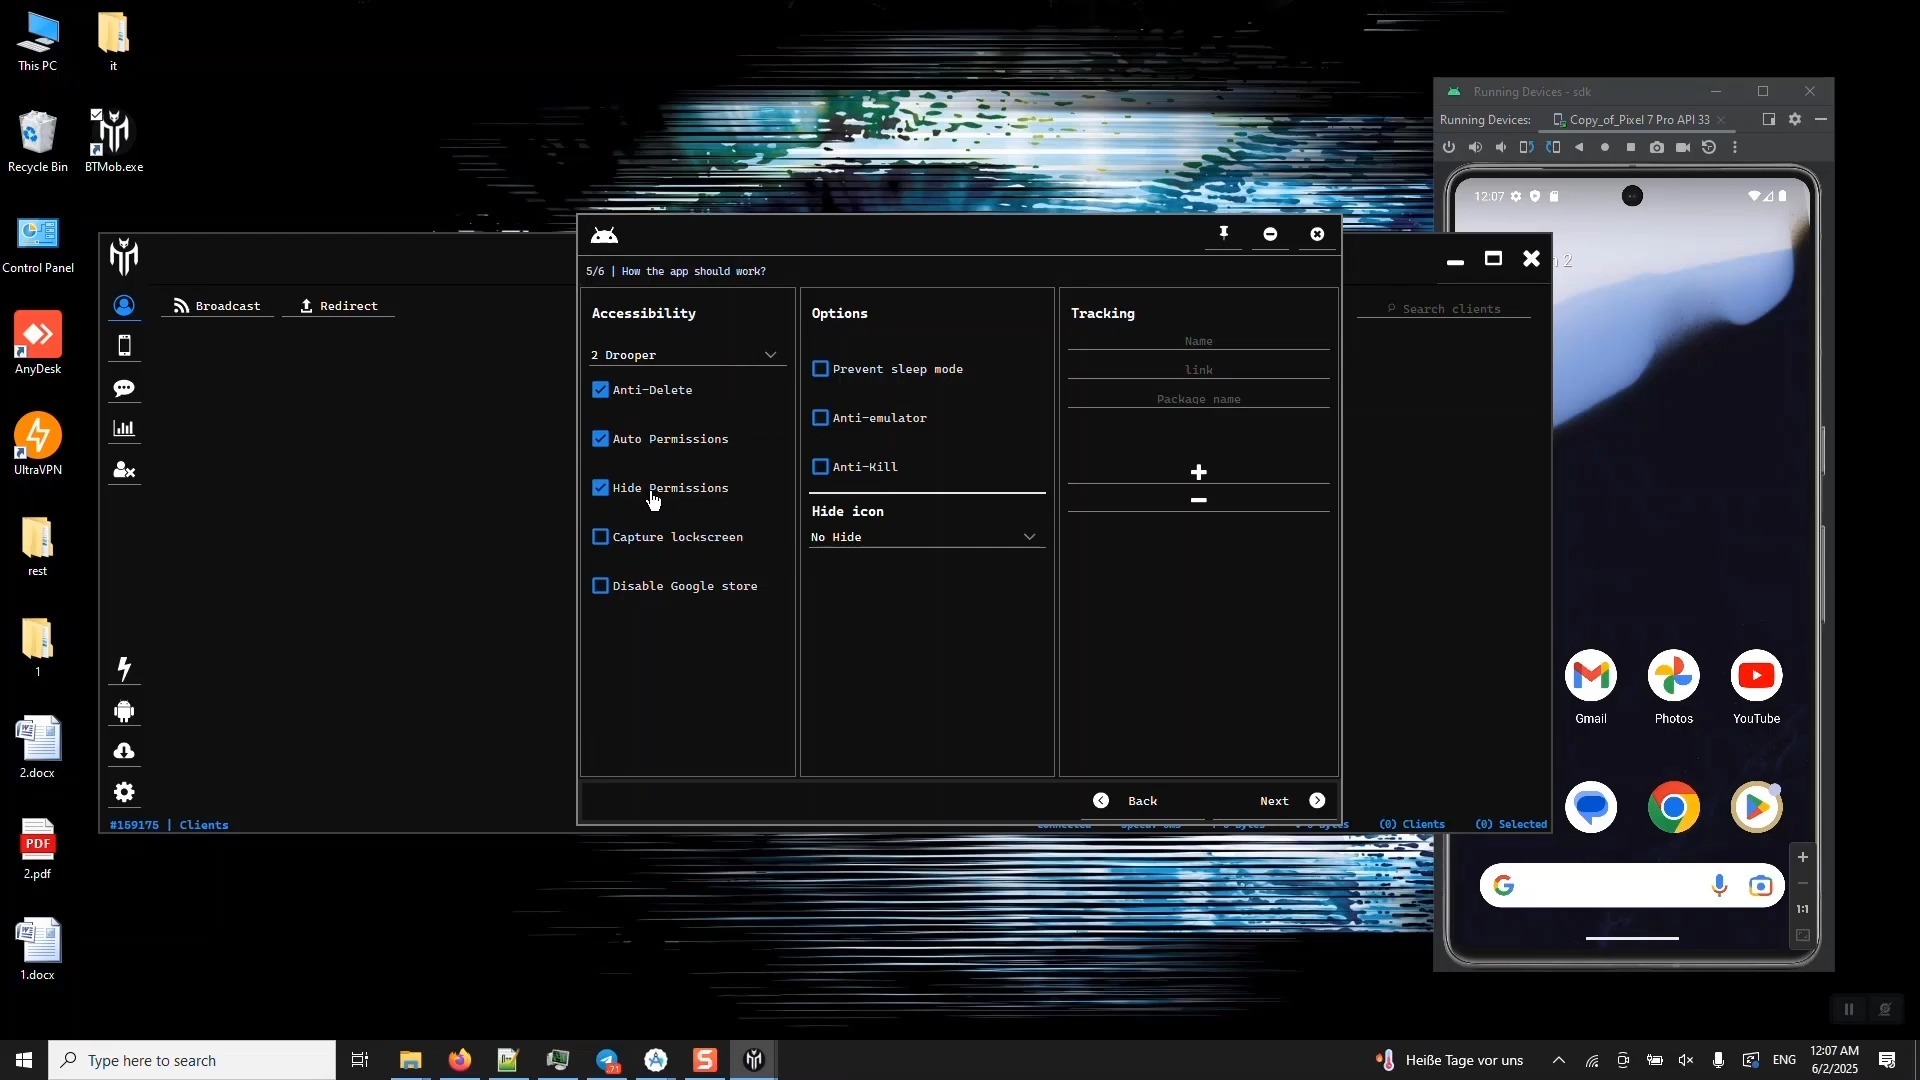The height and width of the screenshot is (1080, 1920).
Task: Open Running Devices settings gear
Action: [x=1795, y=119]
